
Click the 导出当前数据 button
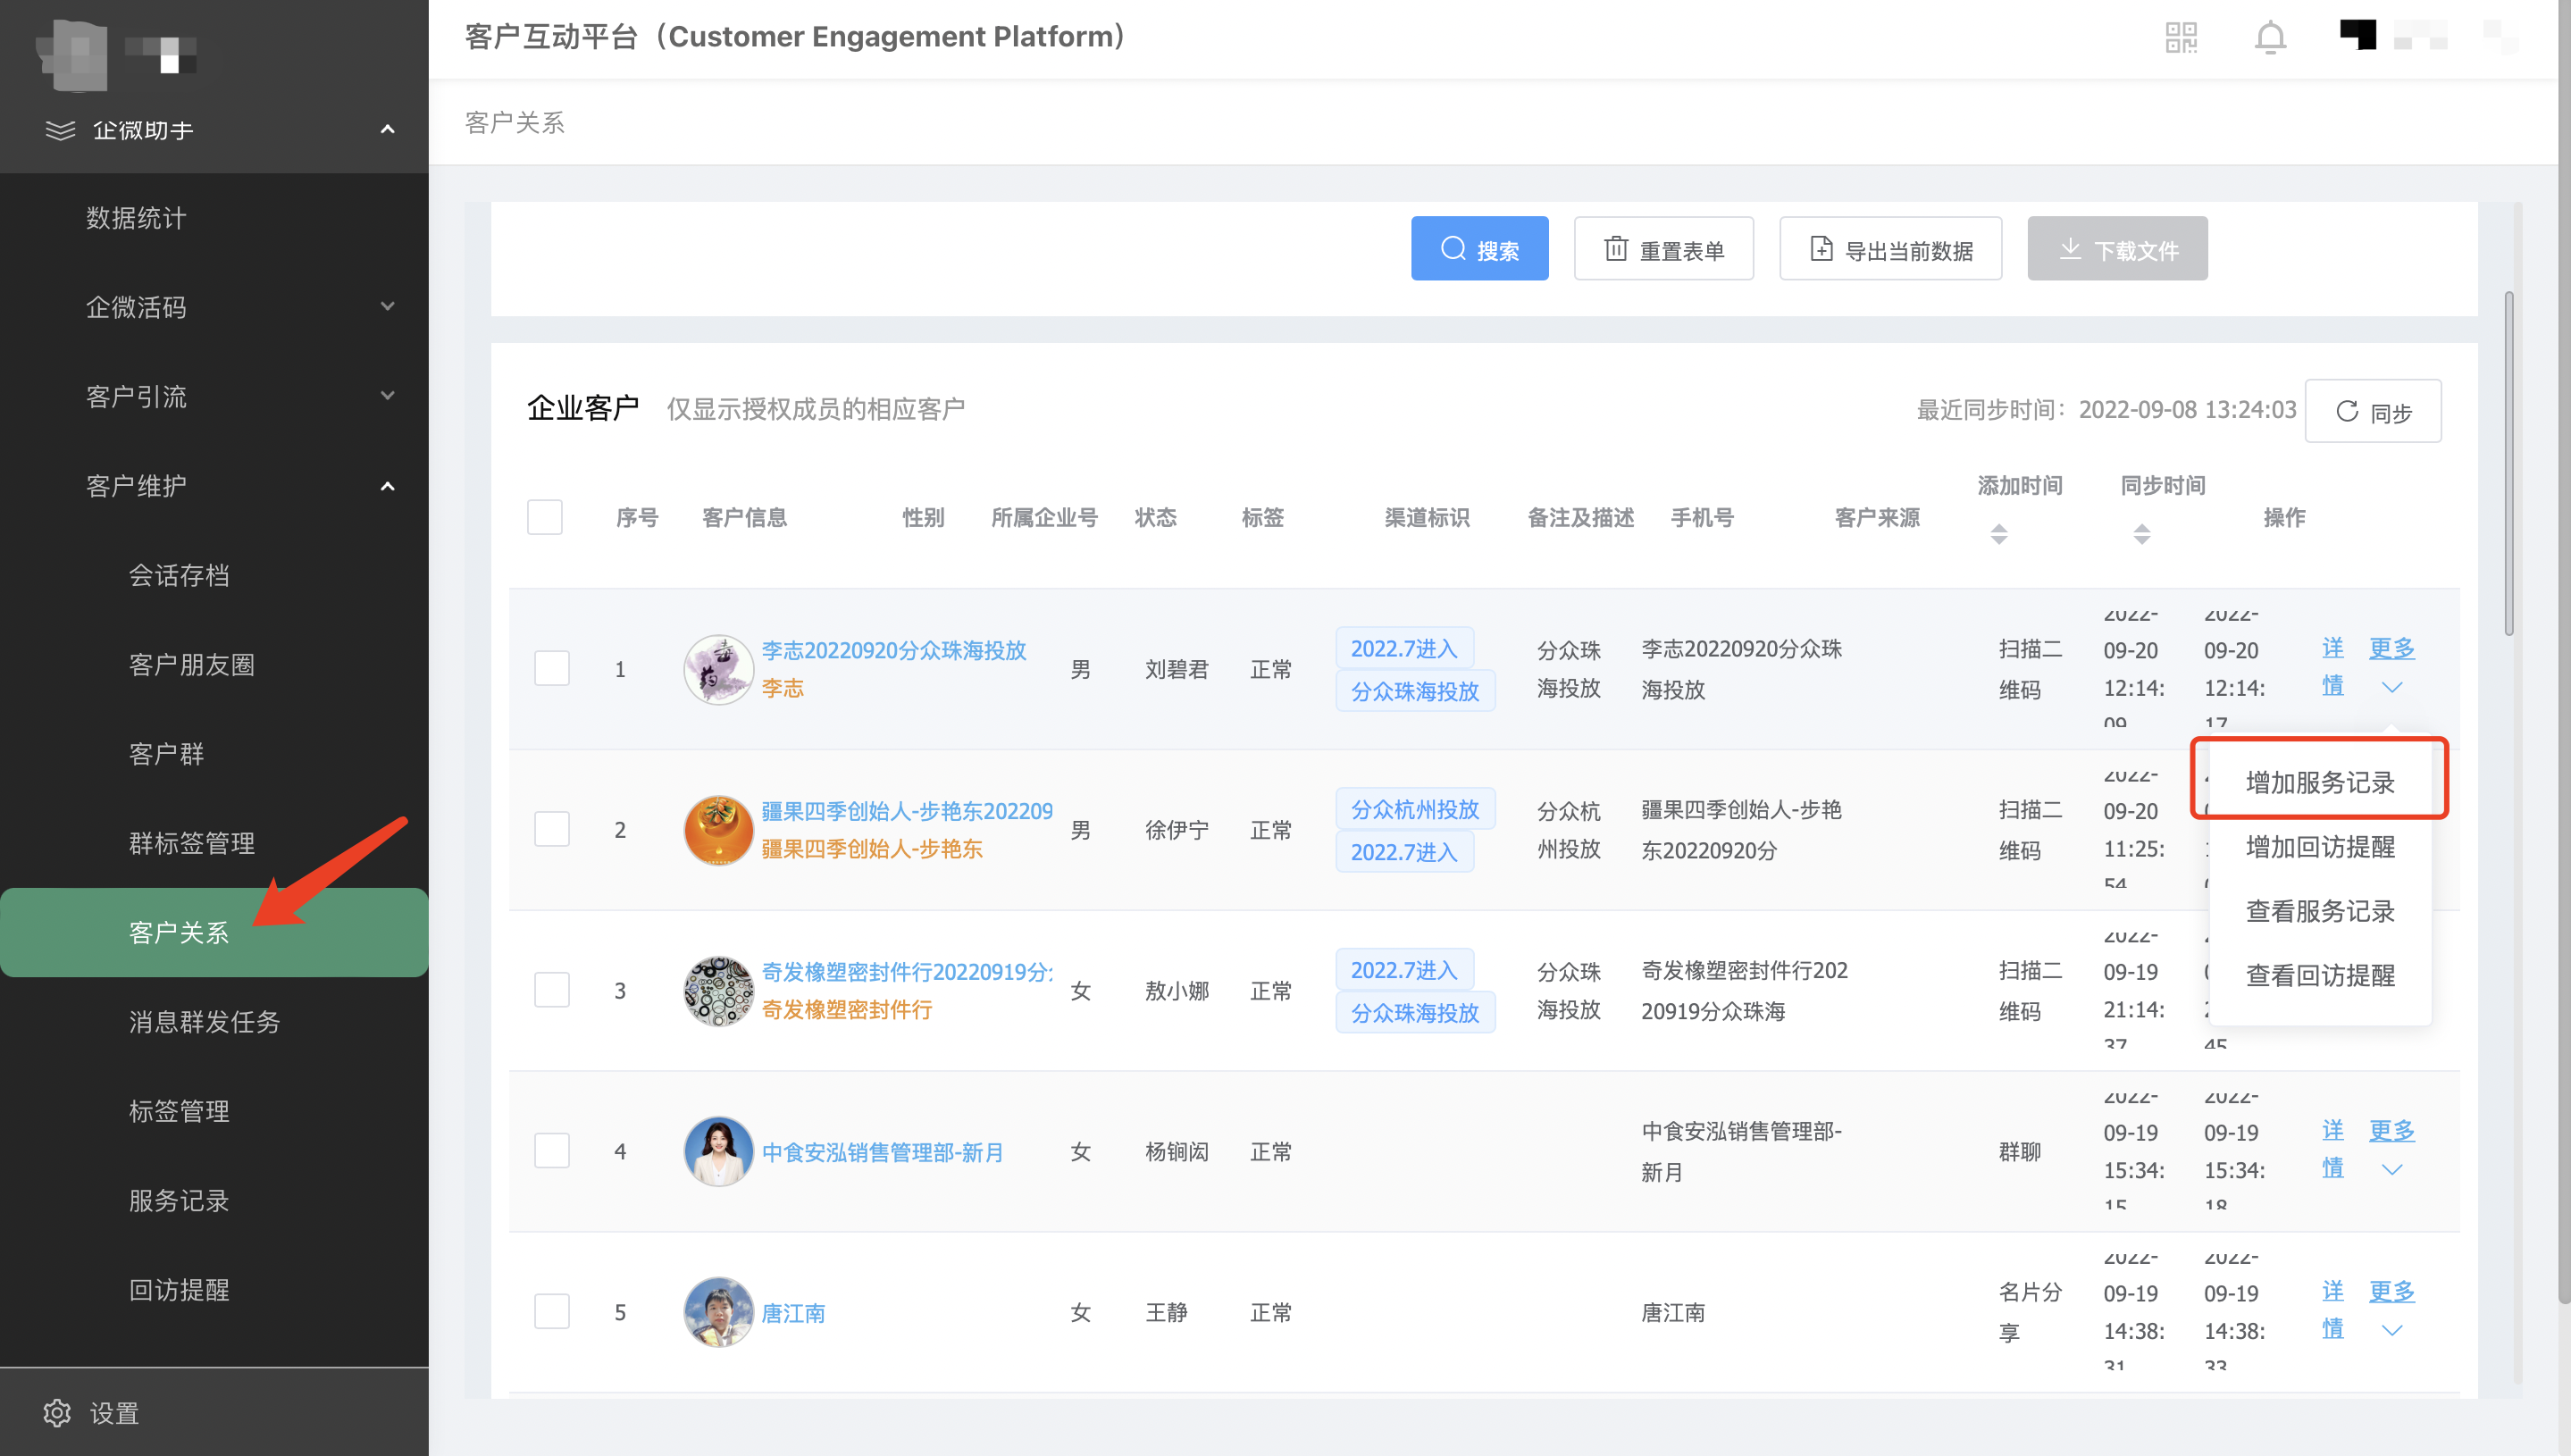coord(1890,249)
